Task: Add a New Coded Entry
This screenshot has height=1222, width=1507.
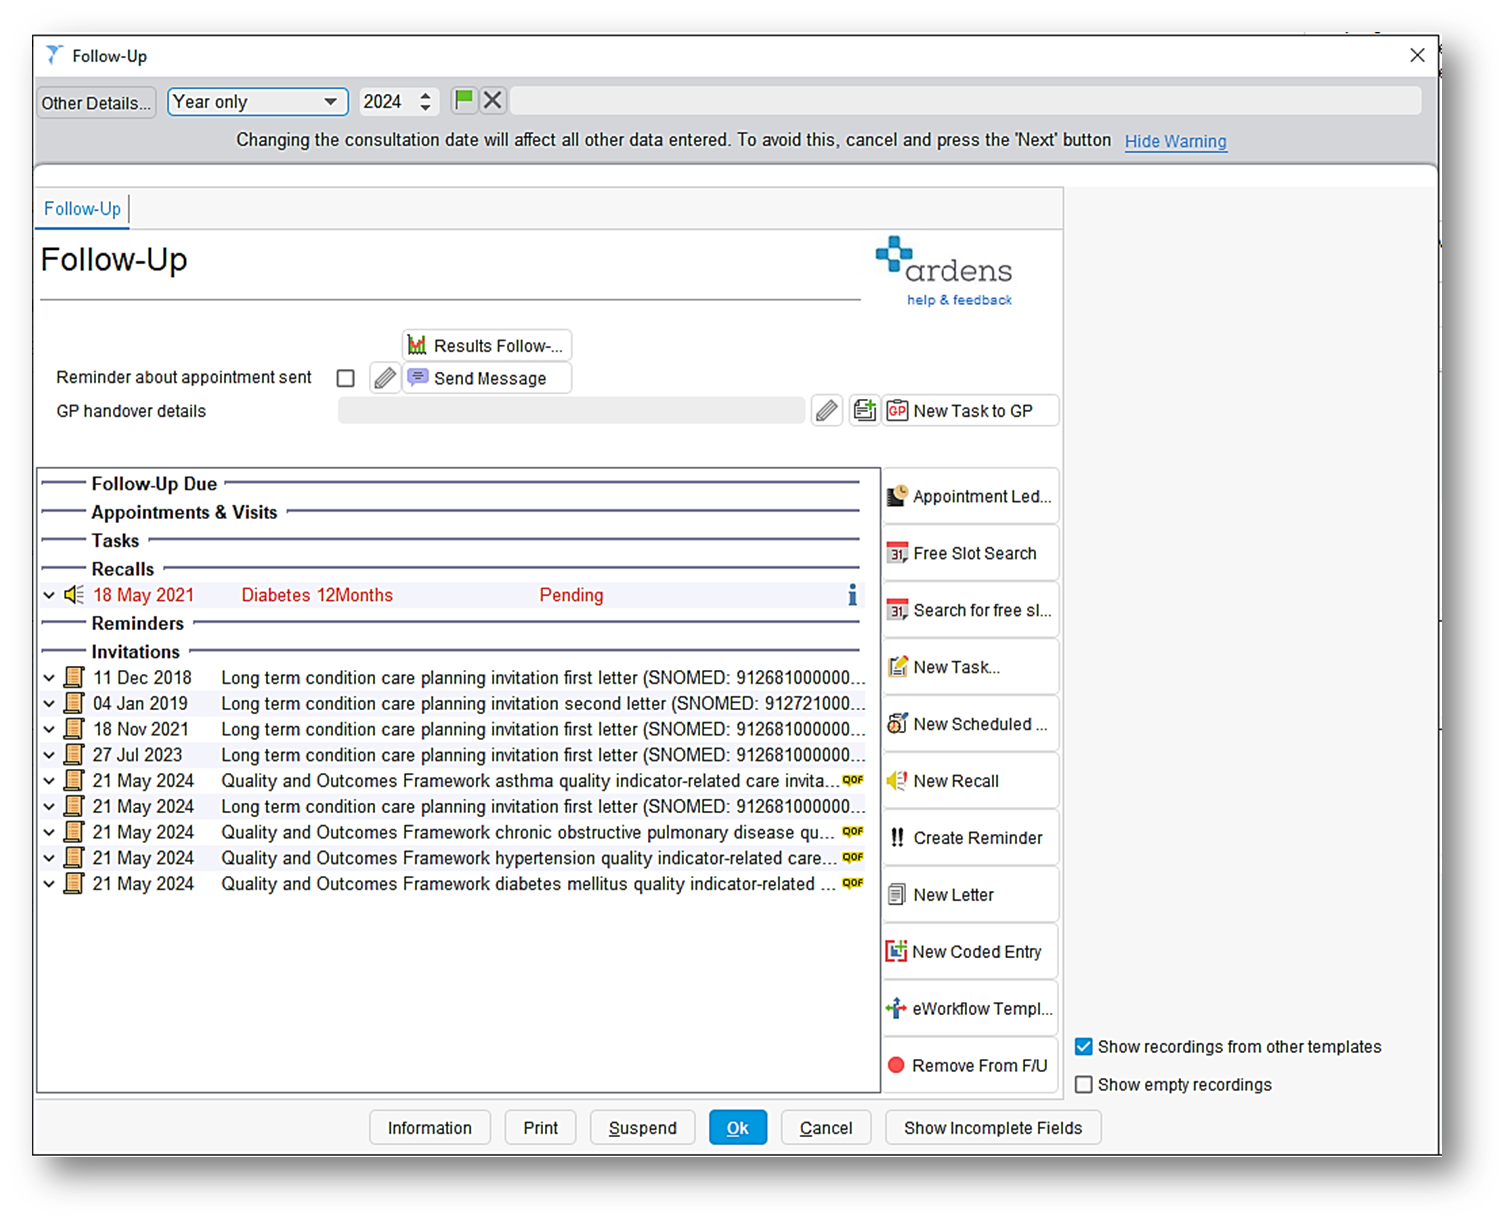Action: click(x=970, y=952)
